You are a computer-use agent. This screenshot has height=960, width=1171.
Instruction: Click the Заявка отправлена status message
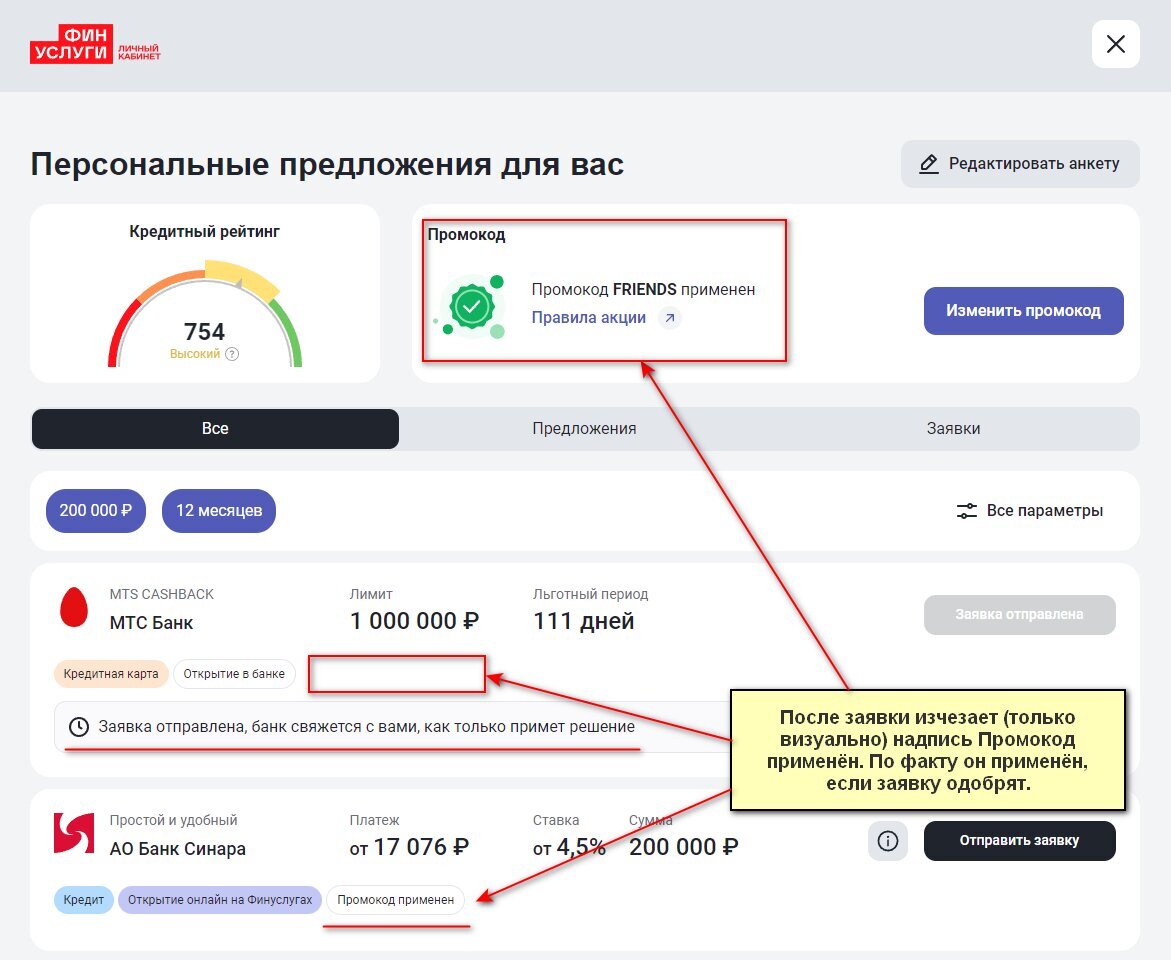367,727
